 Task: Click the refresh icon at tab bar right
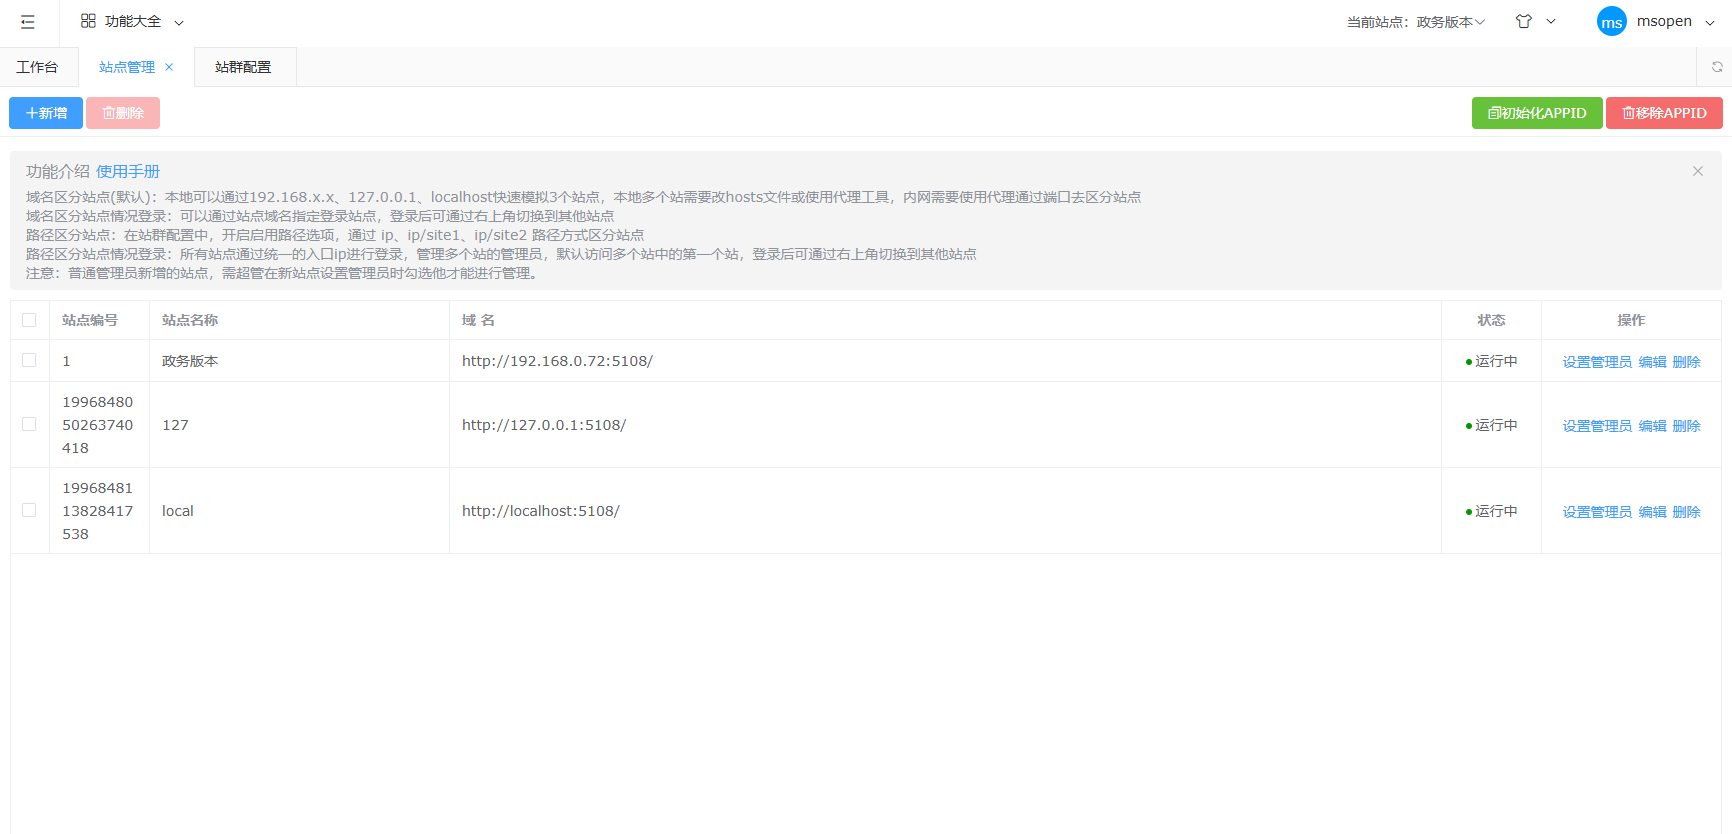click(1716, 67)
